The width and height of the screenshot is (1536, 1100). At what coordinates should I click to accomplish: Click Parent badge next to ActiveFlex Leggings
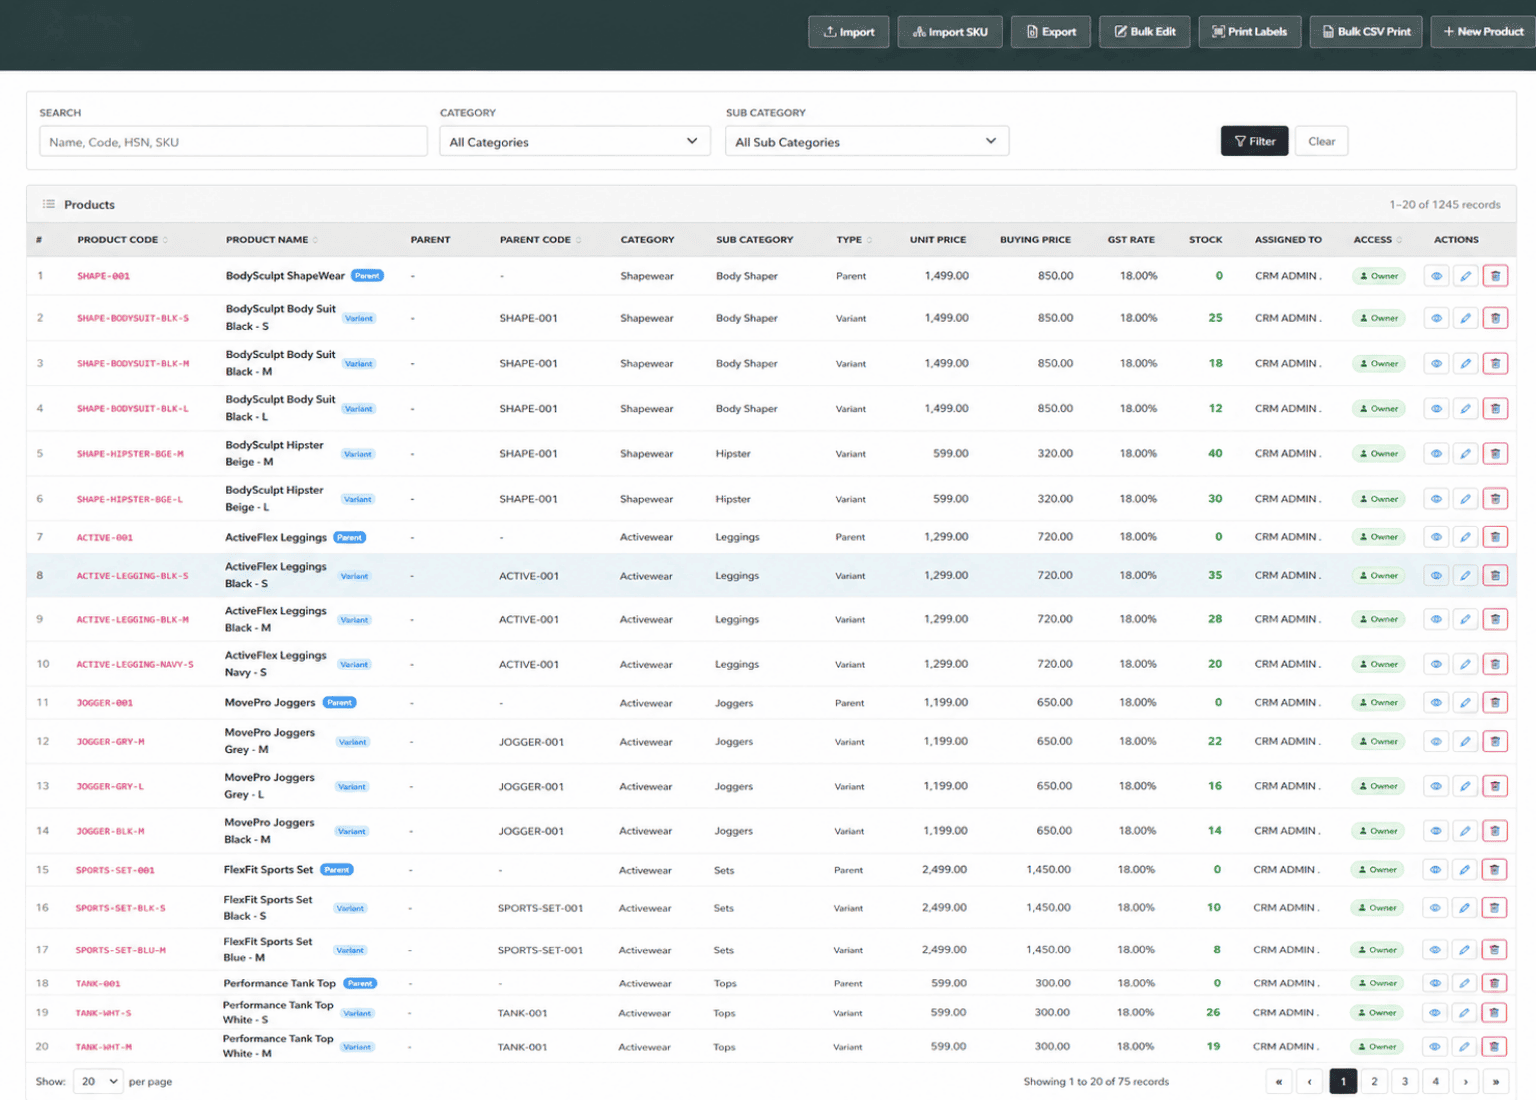[350, 537]
